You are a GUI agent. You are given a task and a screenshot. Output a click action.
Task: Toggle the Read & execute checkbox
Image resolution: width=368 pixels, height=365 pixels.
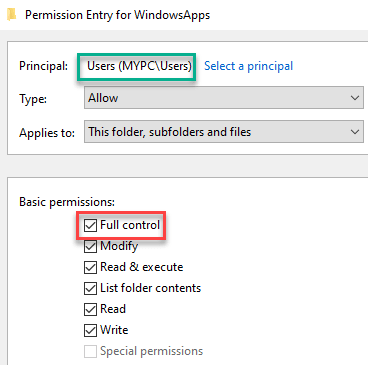(x=90, y=267)
